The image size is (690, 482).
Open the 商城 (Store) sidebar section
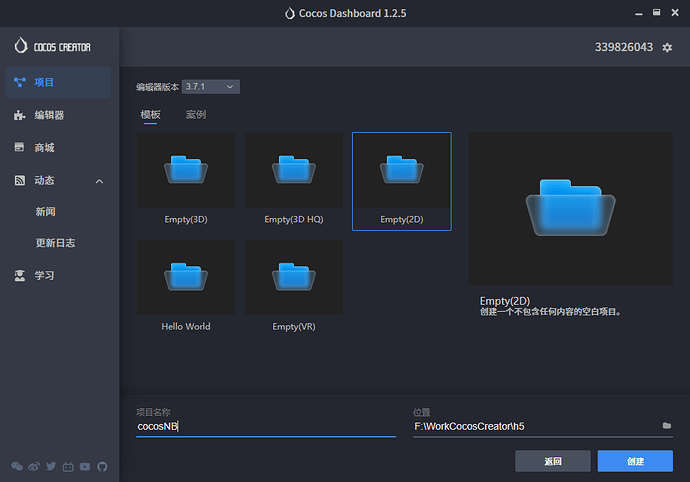click(x=58, y=148)
